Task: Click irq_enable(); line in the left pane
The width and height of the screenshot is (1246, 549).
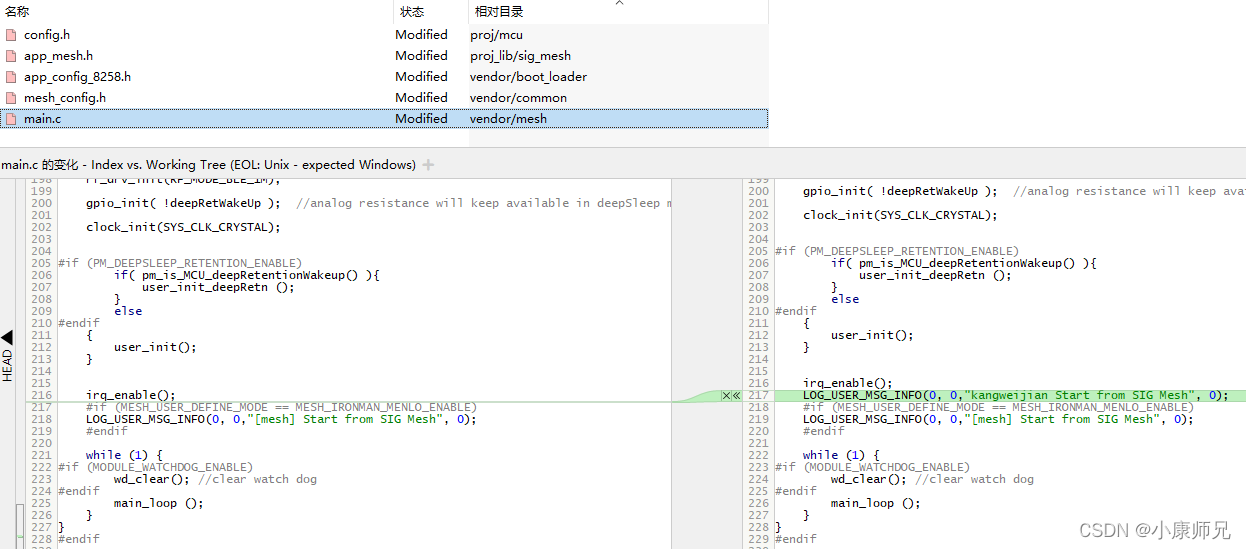Action: [130, 396]
